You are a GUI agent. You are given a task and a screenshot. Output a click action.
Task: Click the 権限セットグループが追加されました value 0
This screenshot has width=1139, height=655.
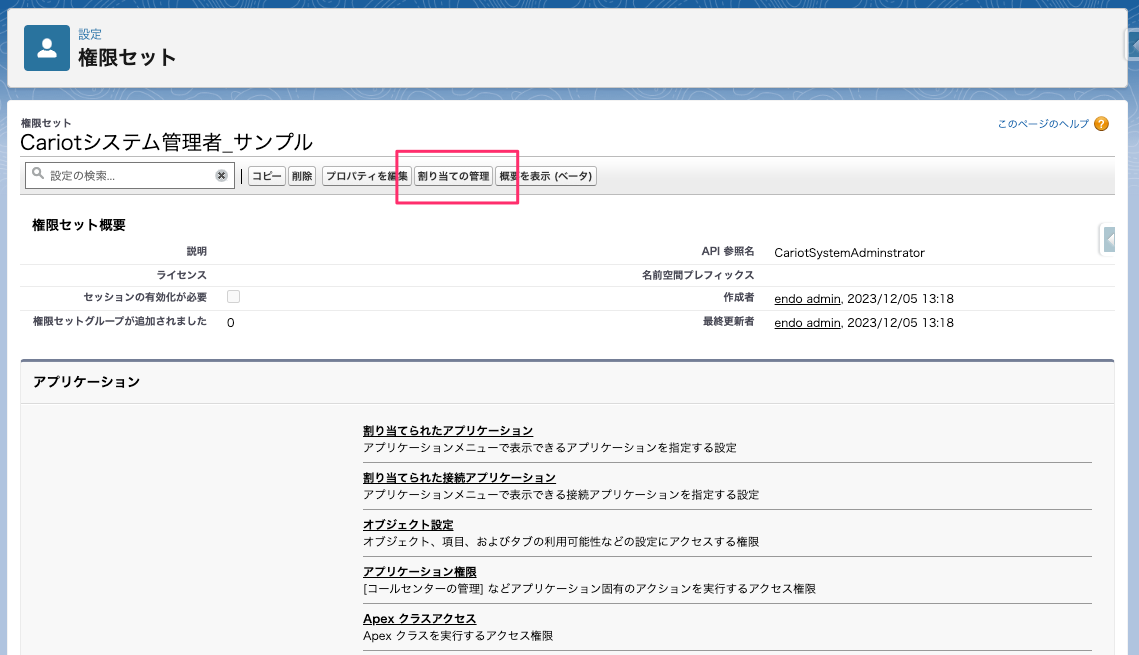230,322
